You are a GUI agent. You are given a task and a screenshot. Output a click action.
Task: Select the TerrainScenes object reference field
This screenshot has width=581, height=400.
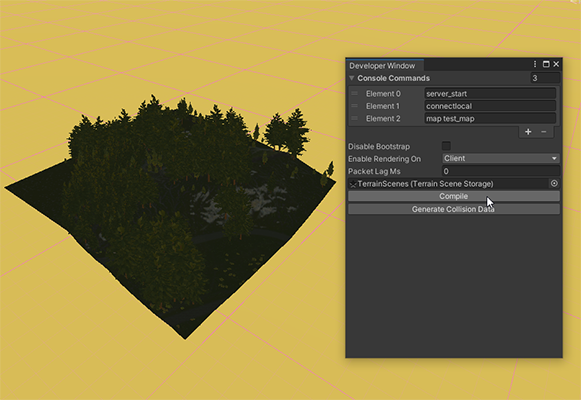(x=449, y=184)
